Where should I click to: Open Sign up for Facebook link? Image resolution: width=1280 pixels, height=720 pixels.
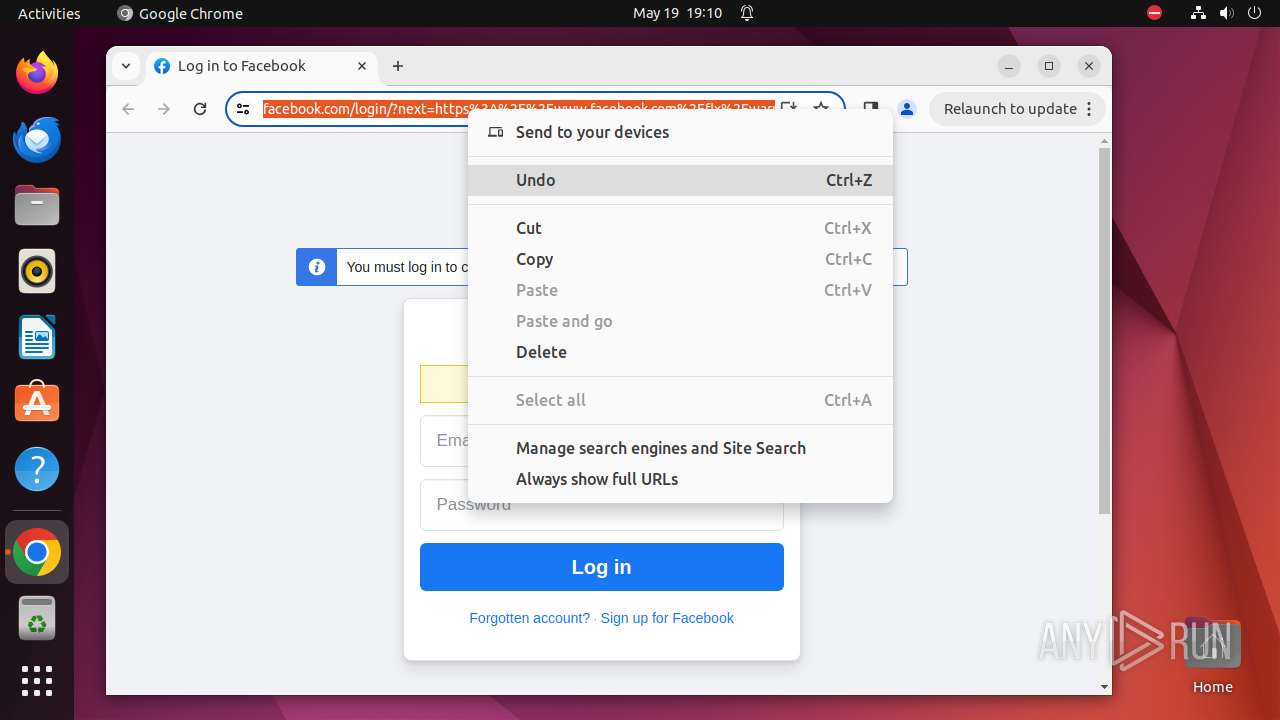[667, 618]
